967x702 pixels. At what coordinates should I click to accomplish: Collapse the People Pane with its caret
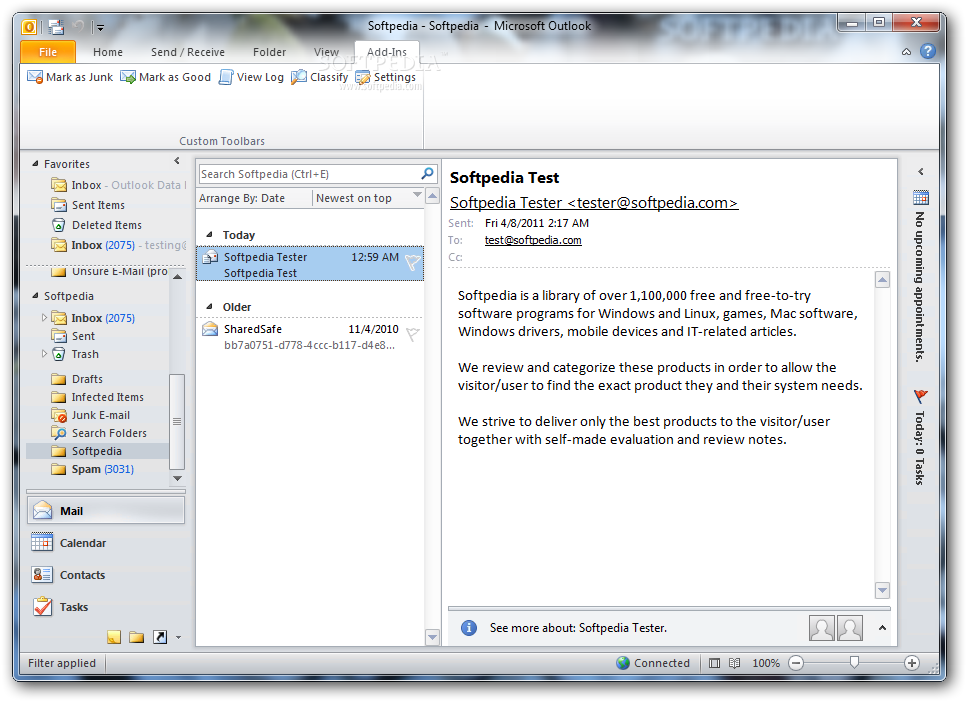(x=882, y=628)
